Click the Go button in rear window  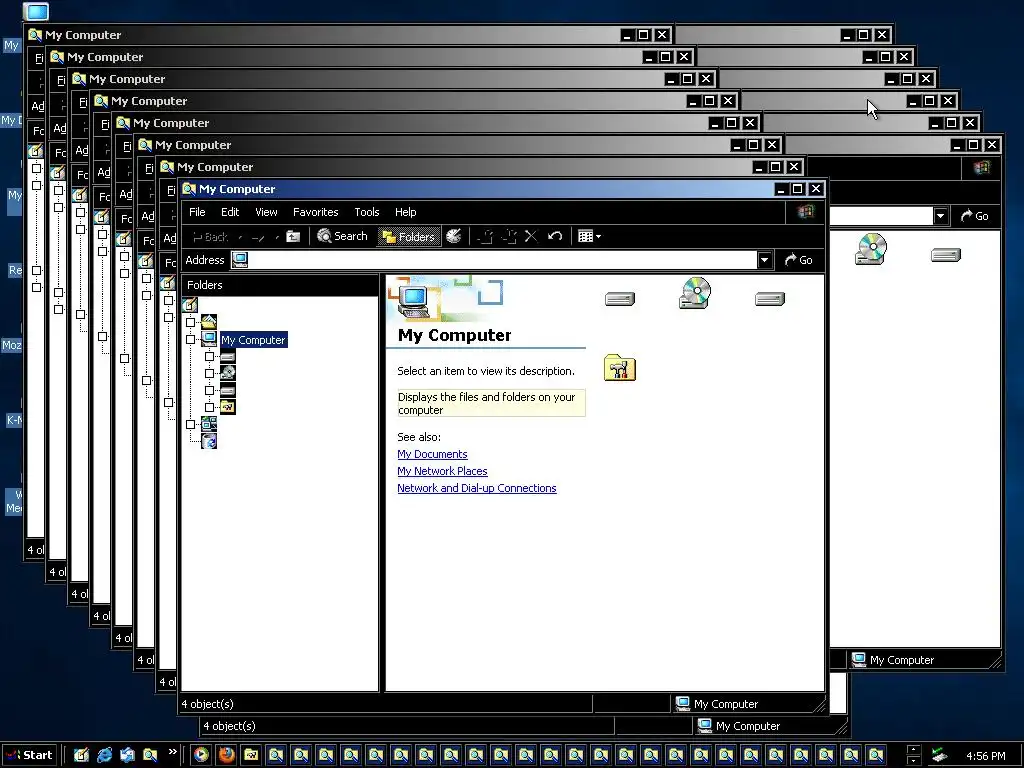click(974, 216)
